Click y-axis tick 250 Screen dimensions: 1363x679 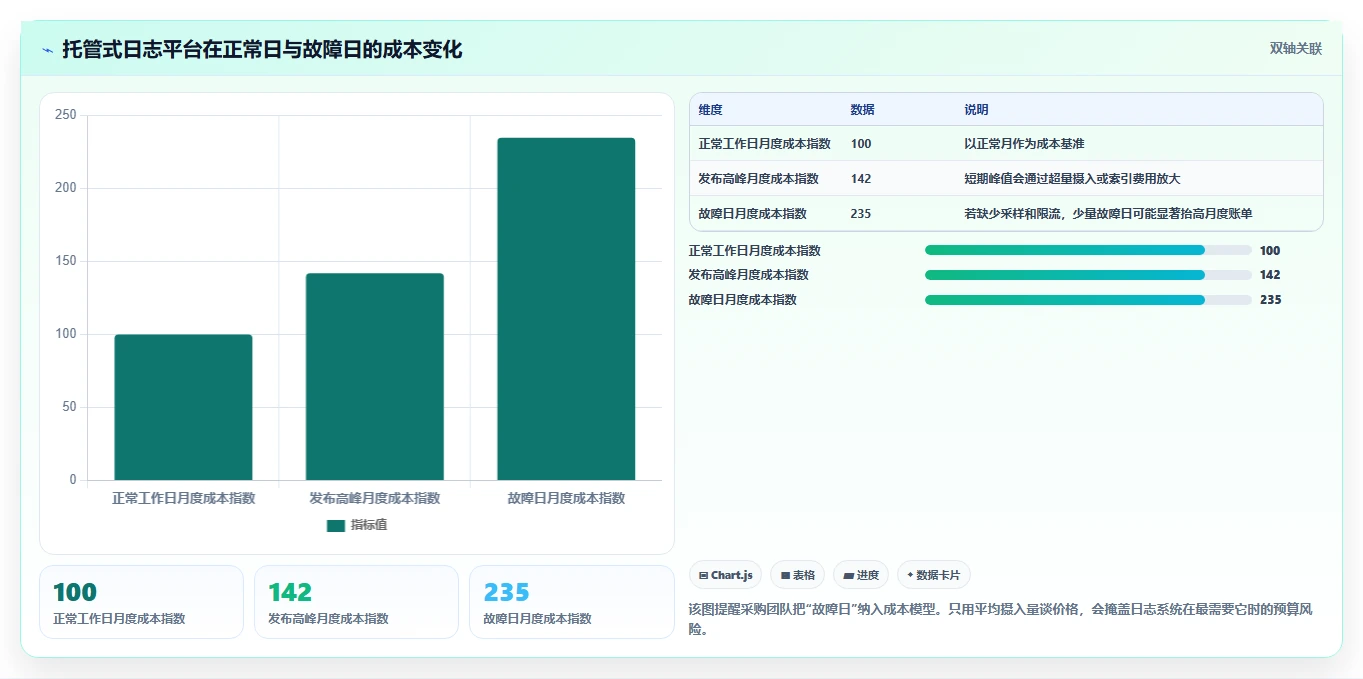pos(66,115)
